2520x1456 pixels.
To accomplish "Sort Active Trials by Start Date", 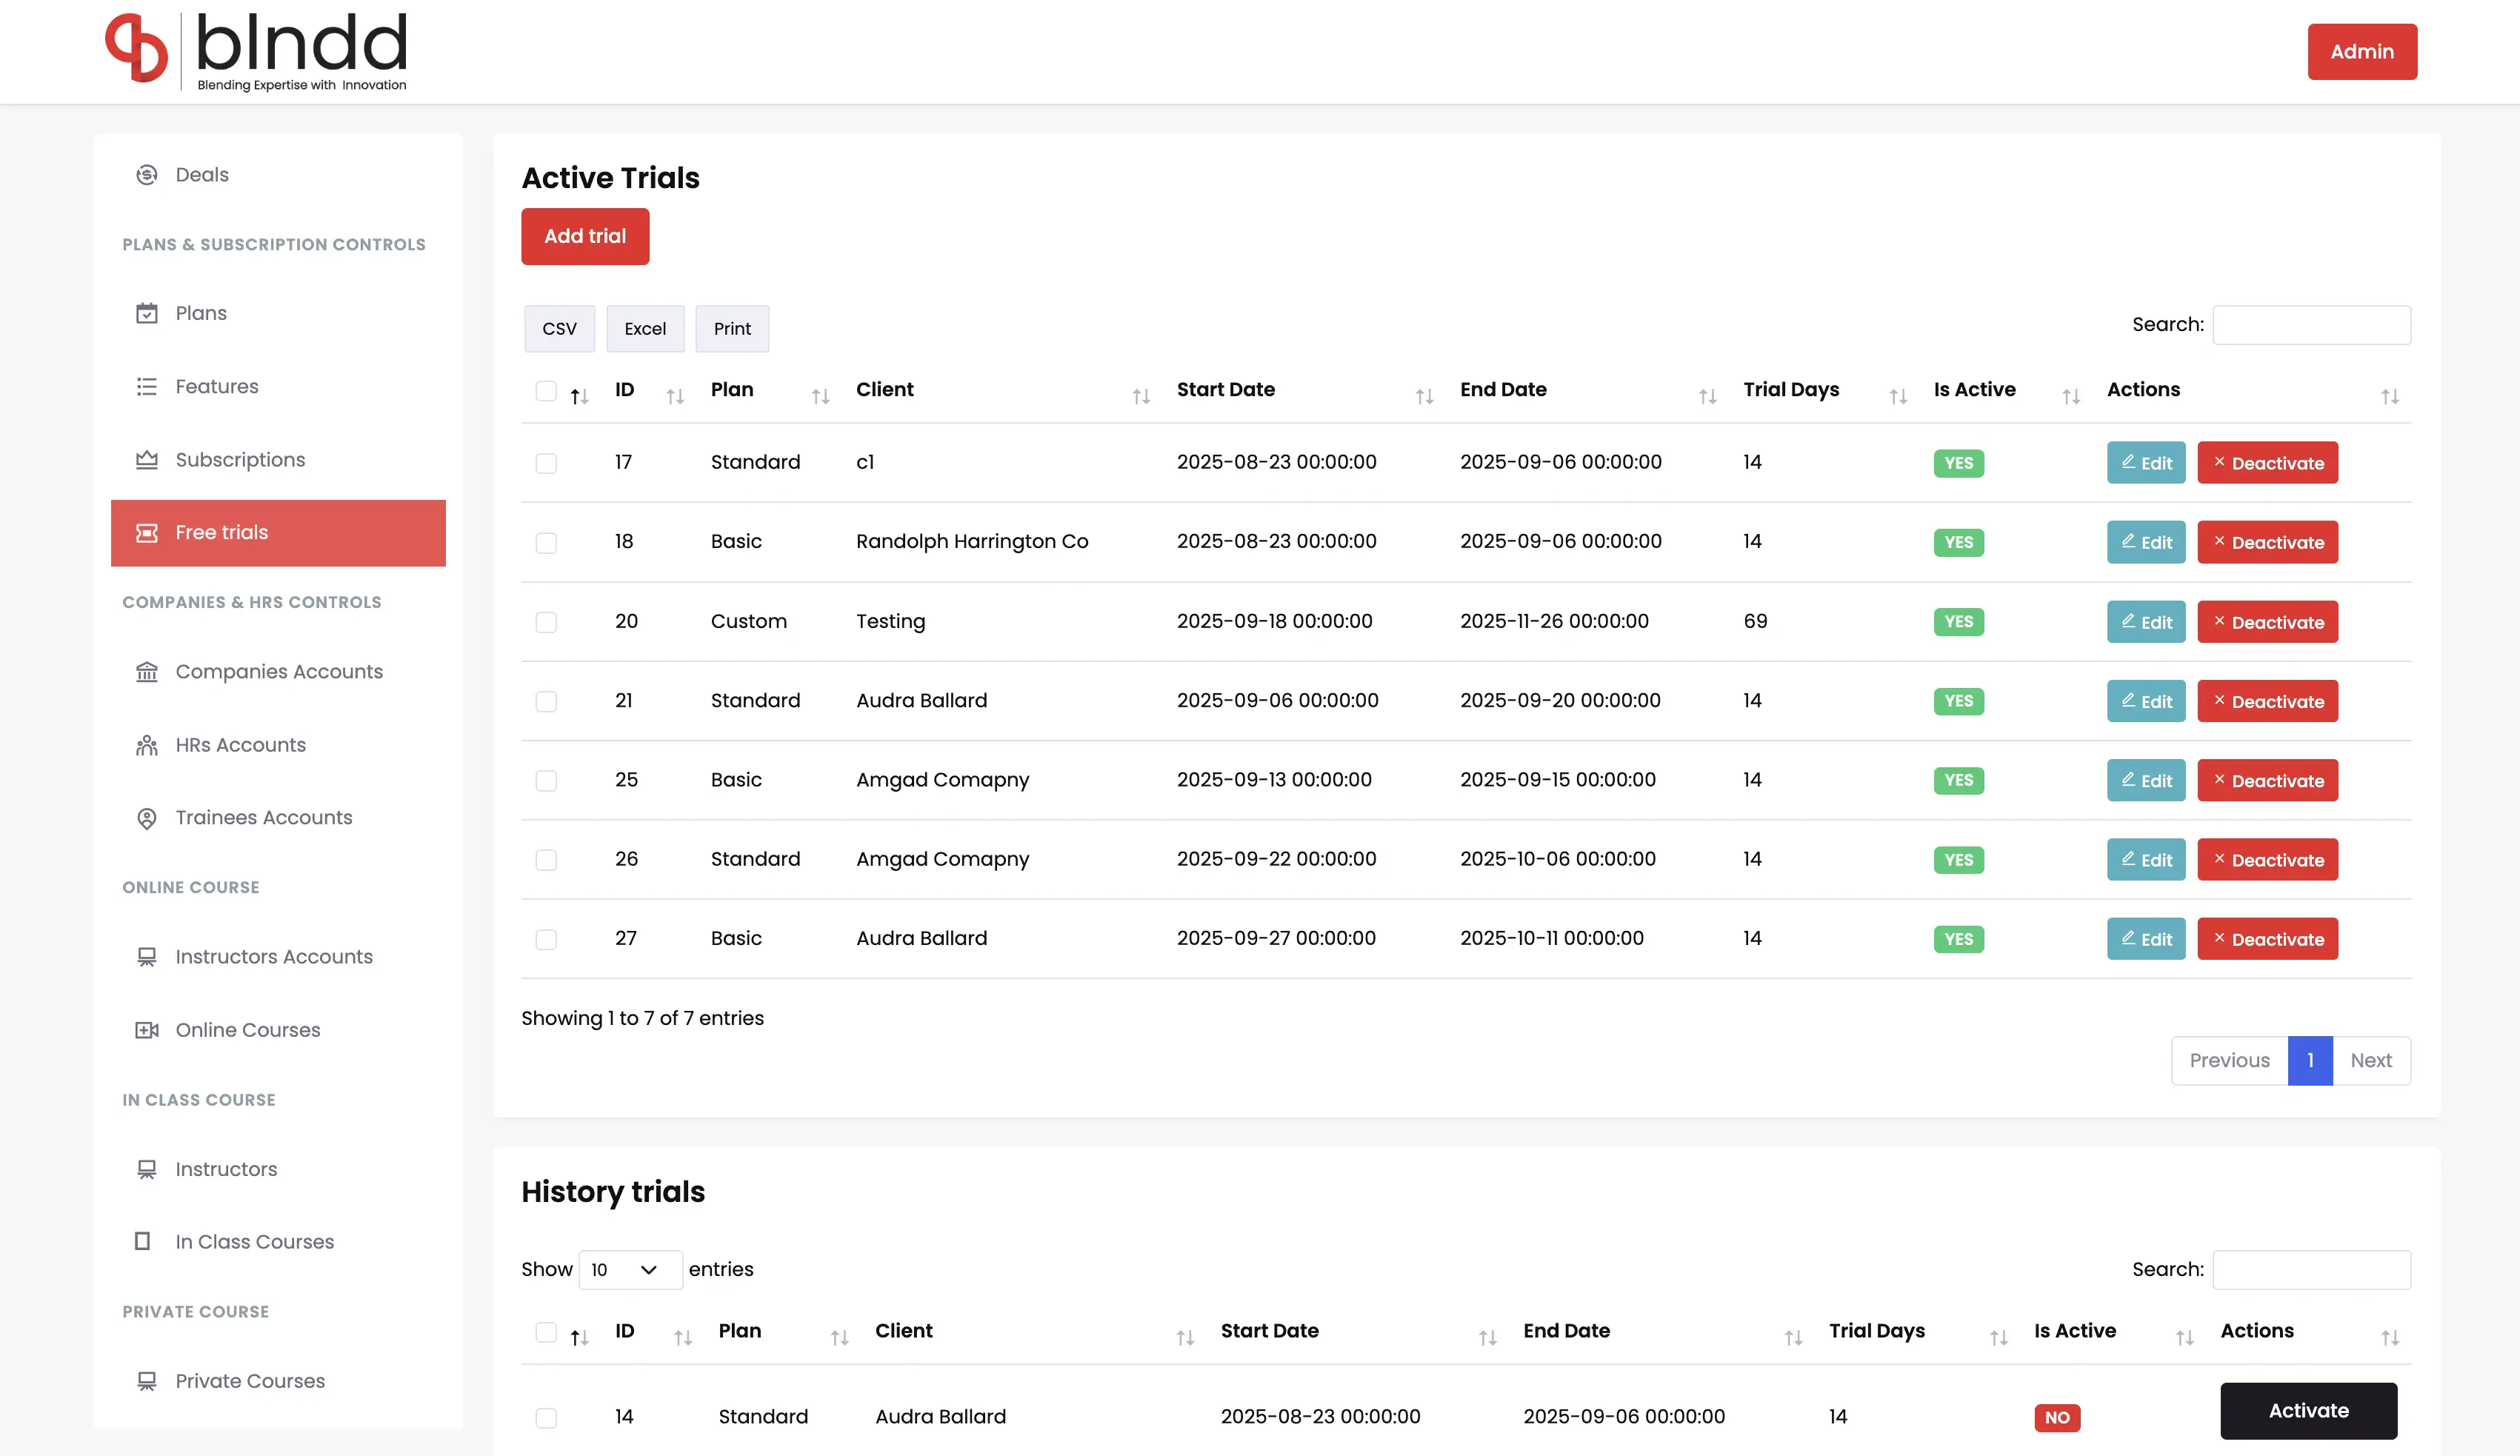I will [1425, 397].
